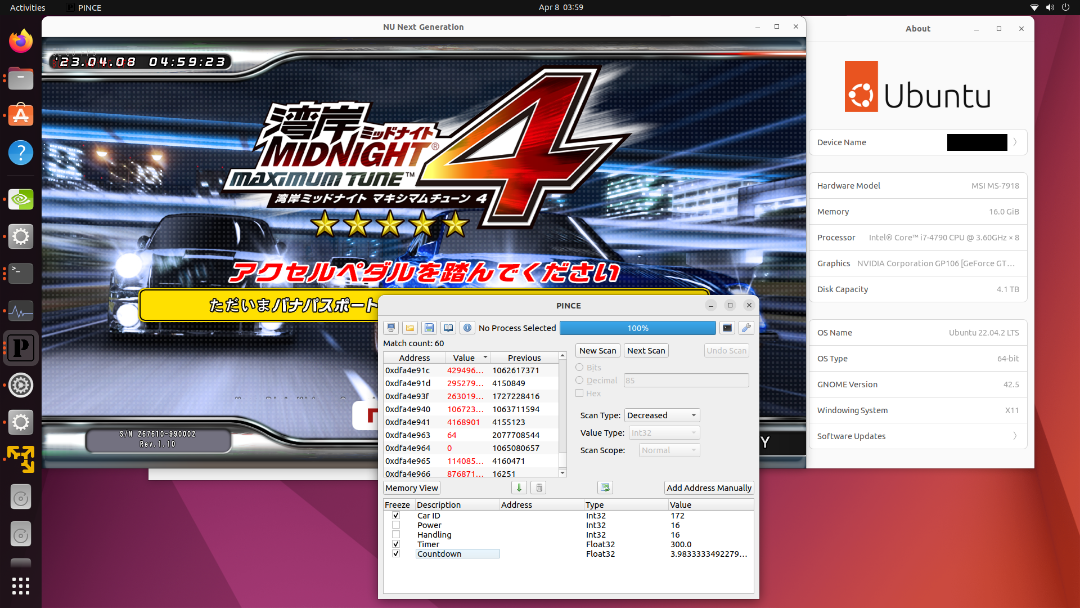Toggle the Hex checkbox
The width and height of the screenshot is (1080, 608).
click(x=579, y=393)
